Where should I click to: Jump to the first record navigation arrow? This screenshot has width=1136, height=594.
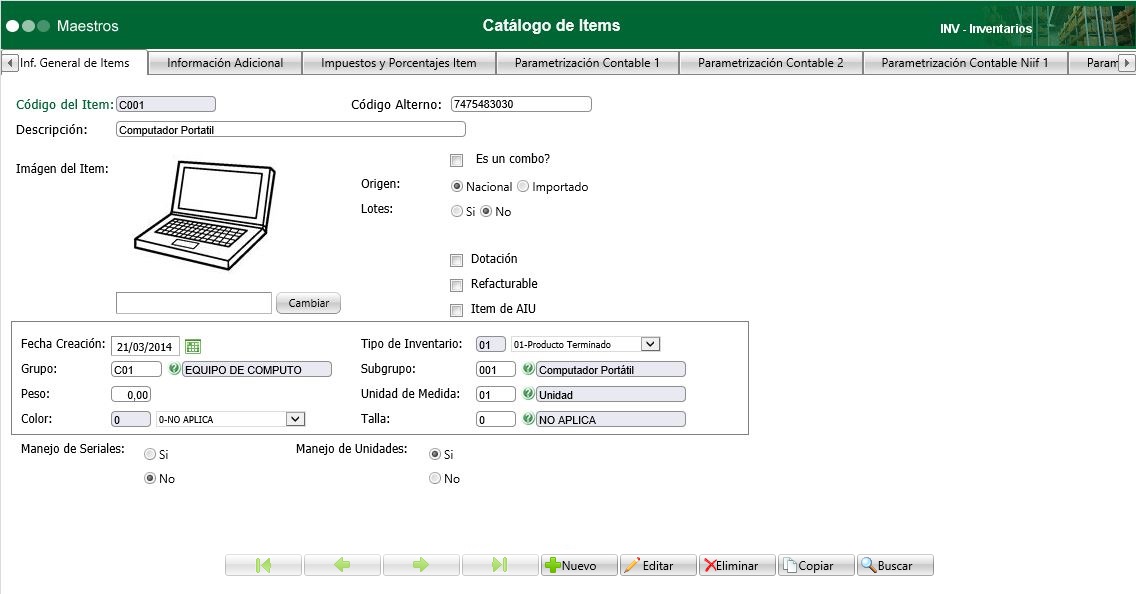point(263,565)
